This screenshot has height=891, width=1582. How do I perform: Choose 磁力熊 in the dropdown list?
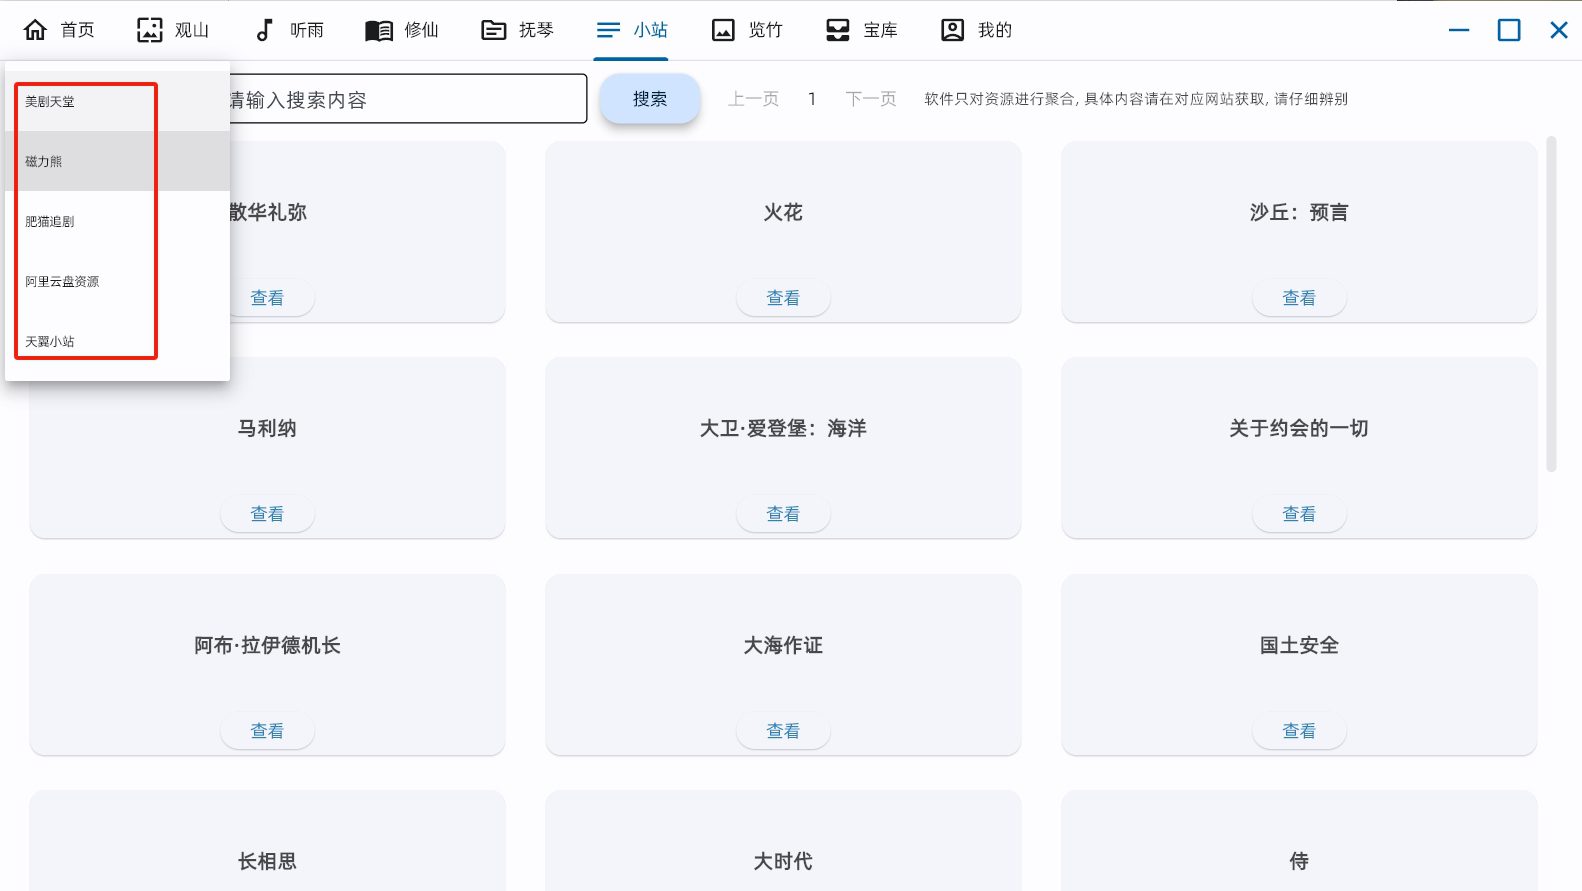[117, 161]
